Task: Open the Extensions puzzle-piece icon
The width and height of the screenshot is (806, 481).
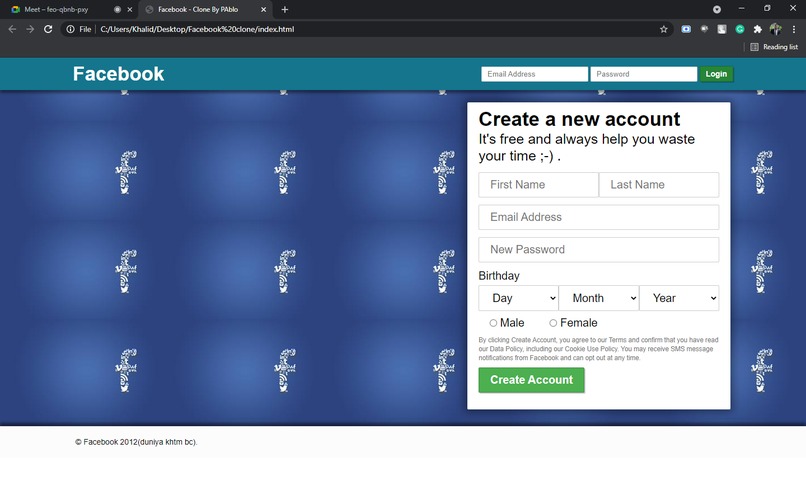Action: click(758, 29)
